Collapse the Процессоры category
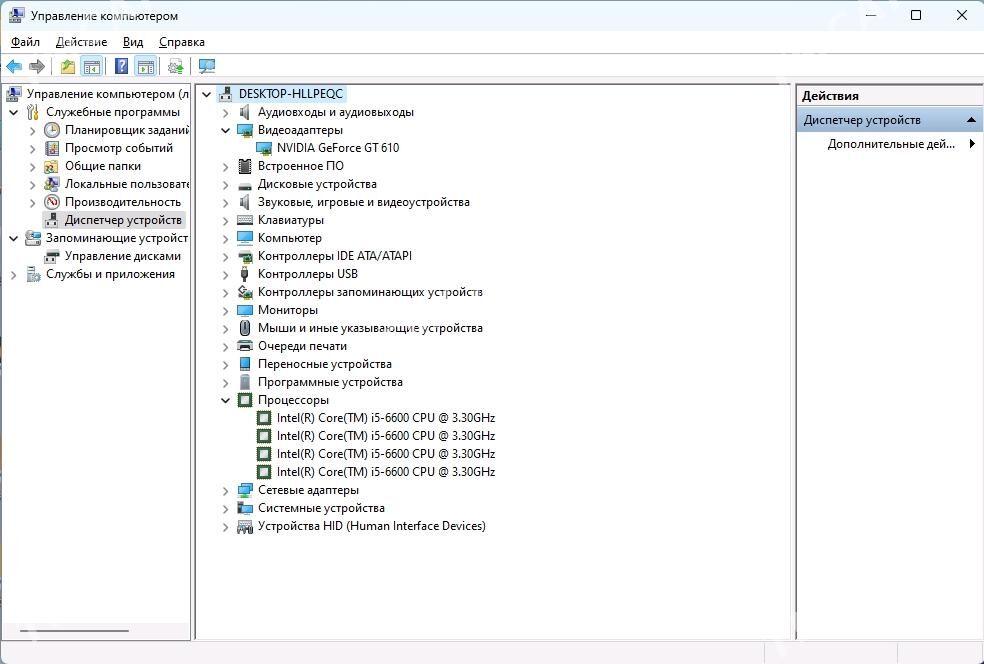Image resolution: width=984 pixels, height=664 pixels. pos(226,400)
